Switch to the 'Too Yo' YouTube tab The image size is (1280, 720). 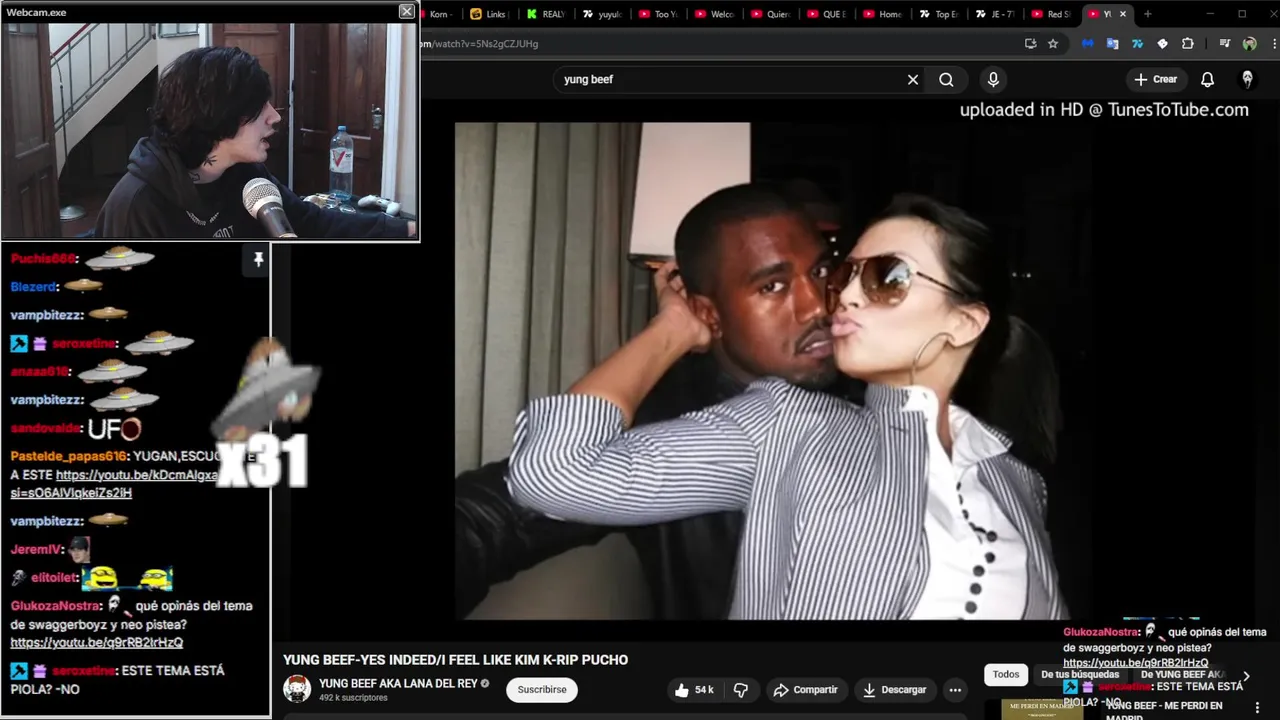tap(657, 14)
